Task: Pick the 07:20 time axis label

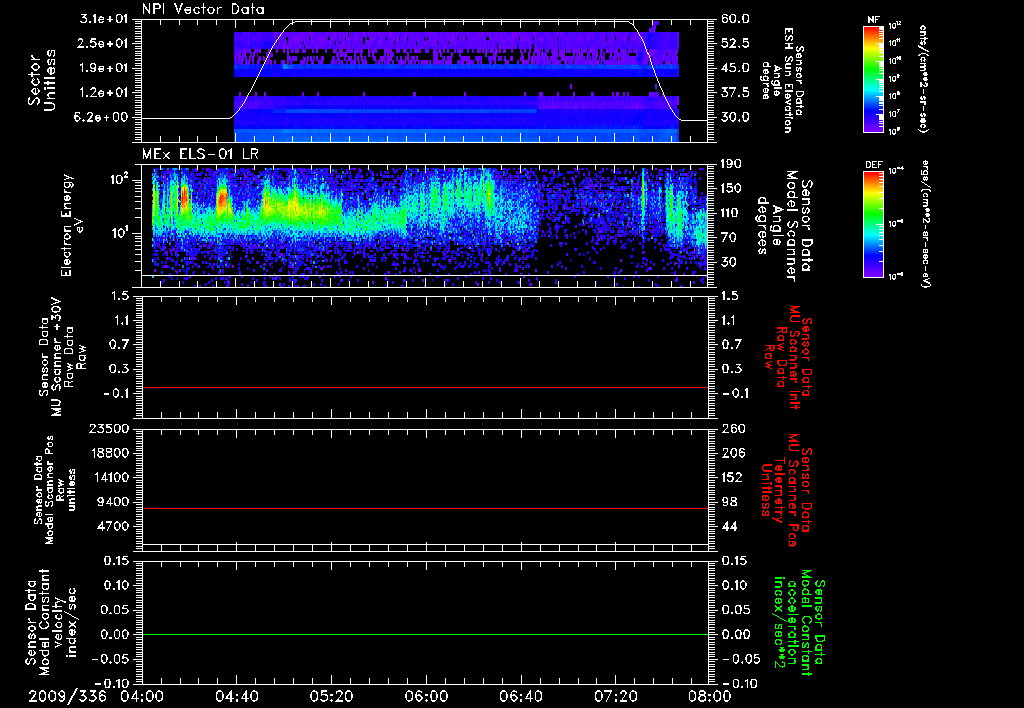Action: [615, 696]
